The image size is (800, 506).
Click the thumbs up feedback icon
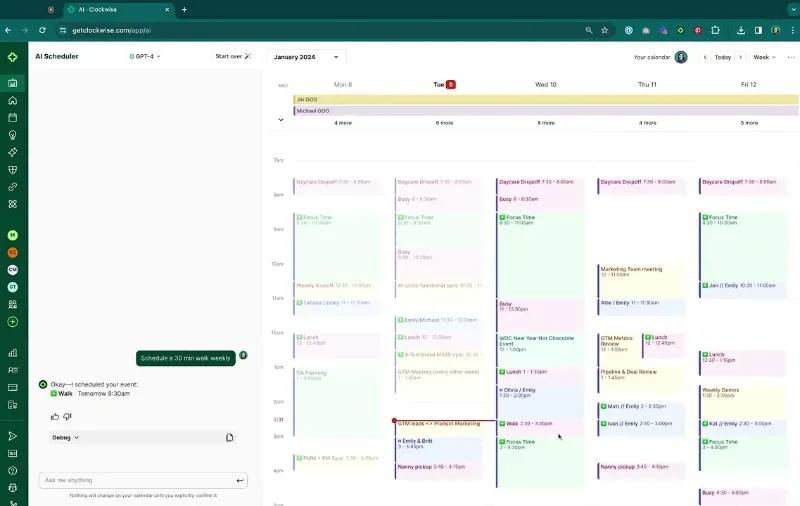coord(55,416)
